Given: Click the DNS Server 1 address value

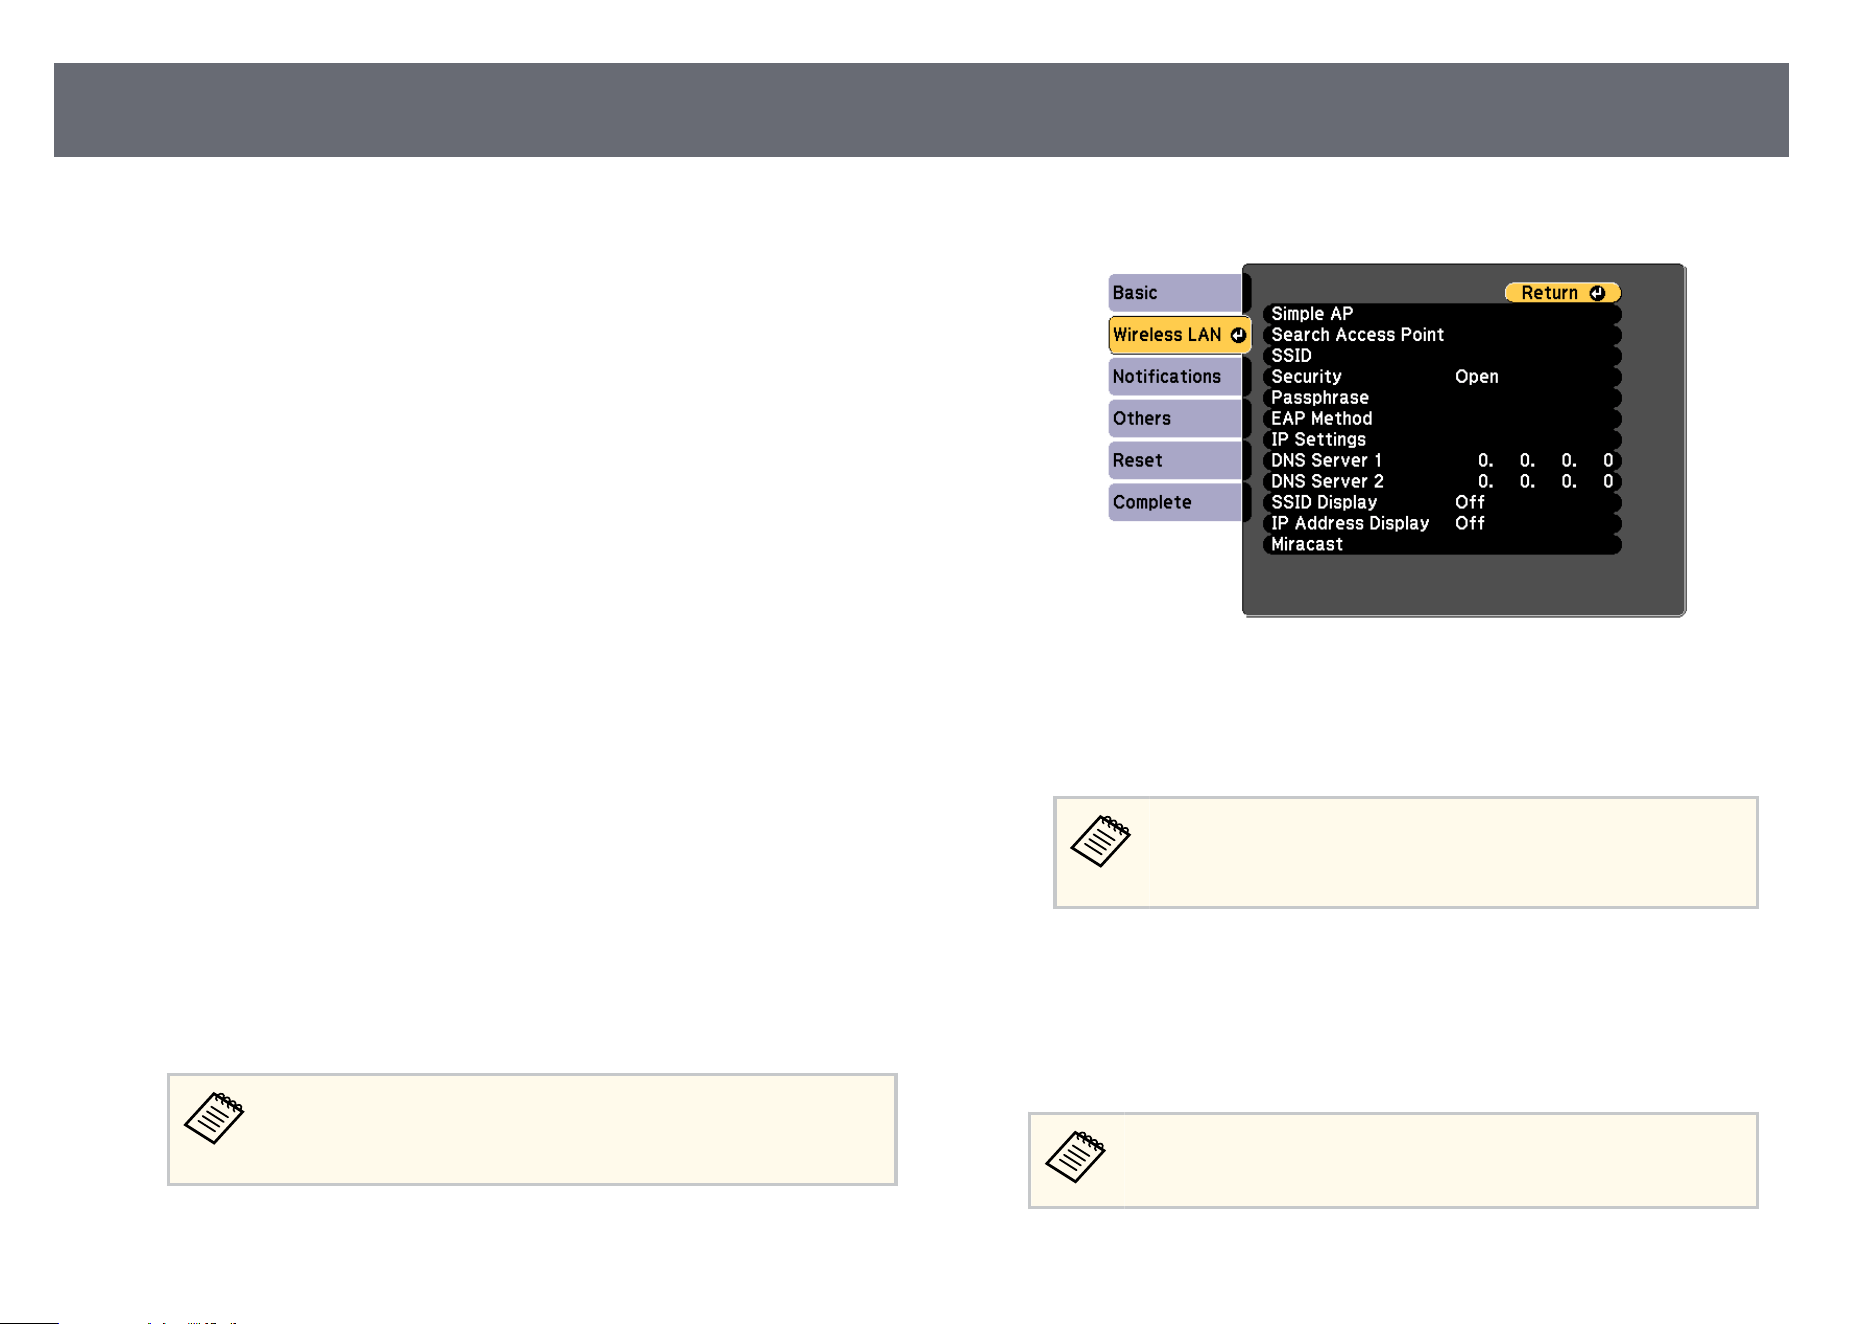Looking at the screenshot, I should tap(1545, 461).
